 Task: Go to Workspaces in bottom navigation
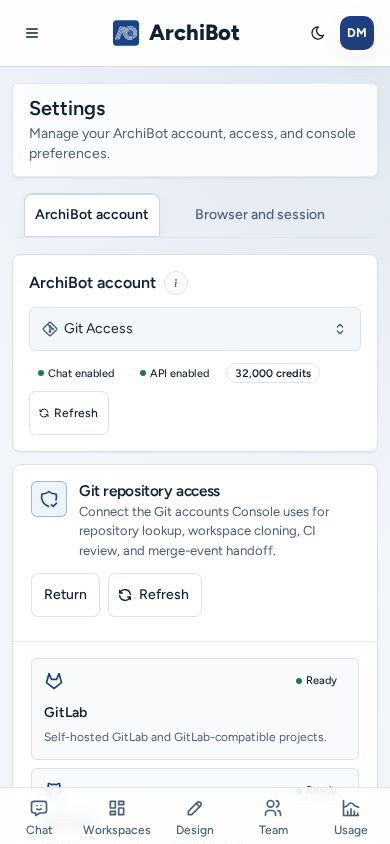117,817
